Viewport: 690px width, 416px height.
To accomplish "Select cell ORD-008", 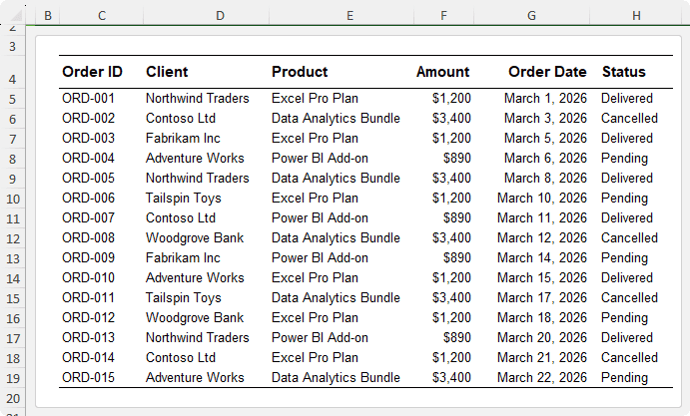I will (88, 238).
